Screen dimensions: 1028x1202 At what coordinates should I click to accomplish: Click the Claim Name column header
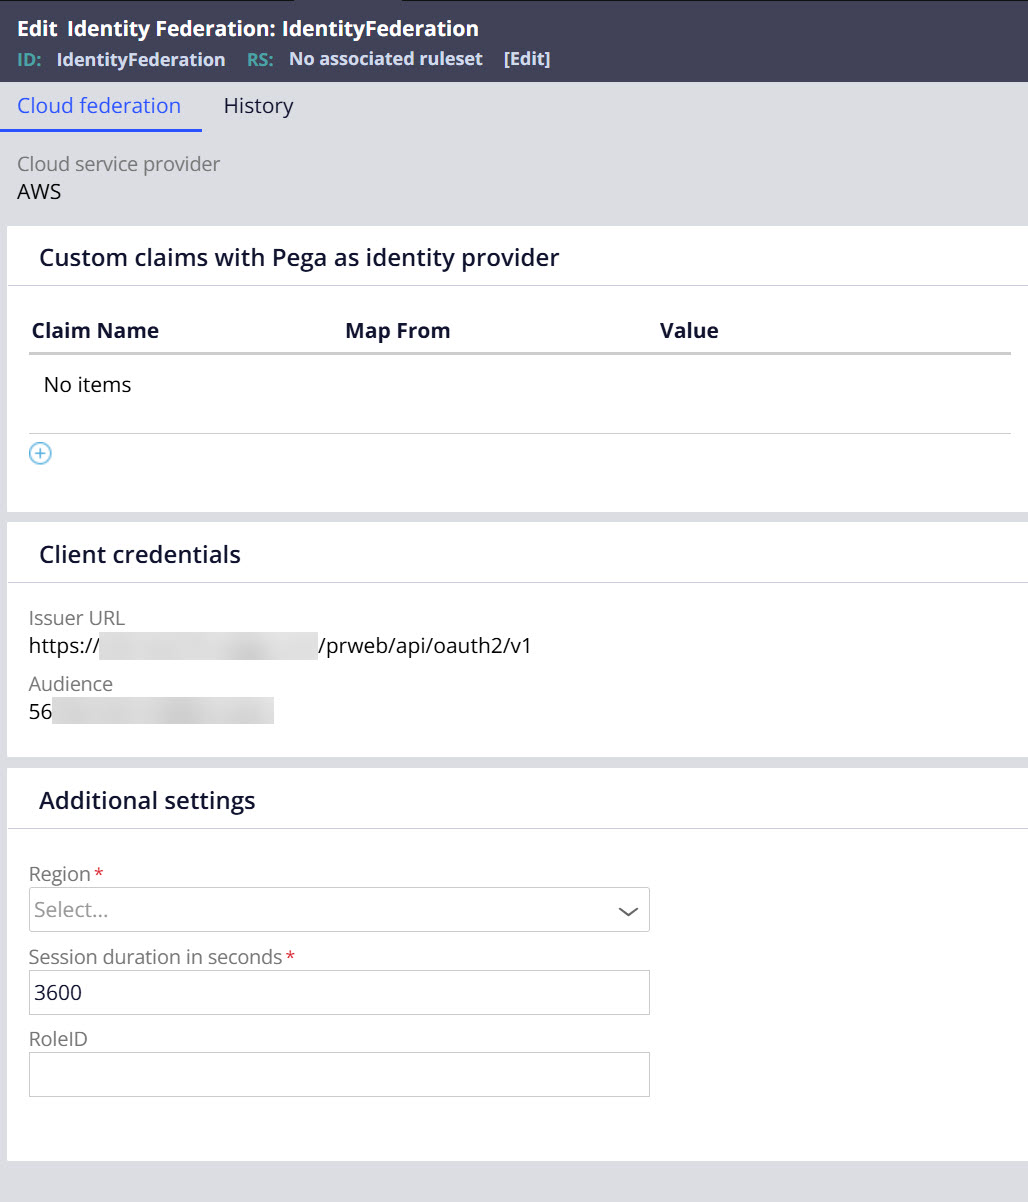pos(95,331)
